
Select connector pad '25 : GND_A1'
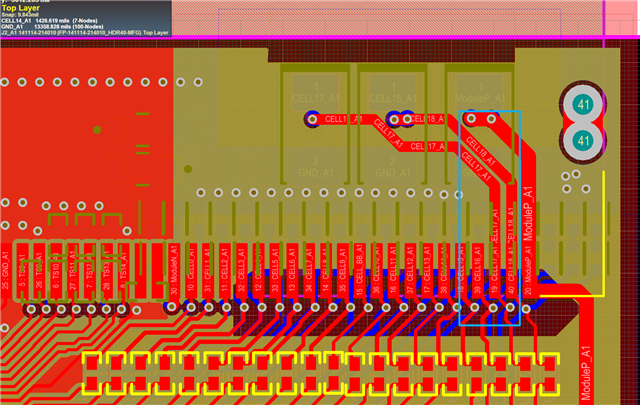coord(5,271)
